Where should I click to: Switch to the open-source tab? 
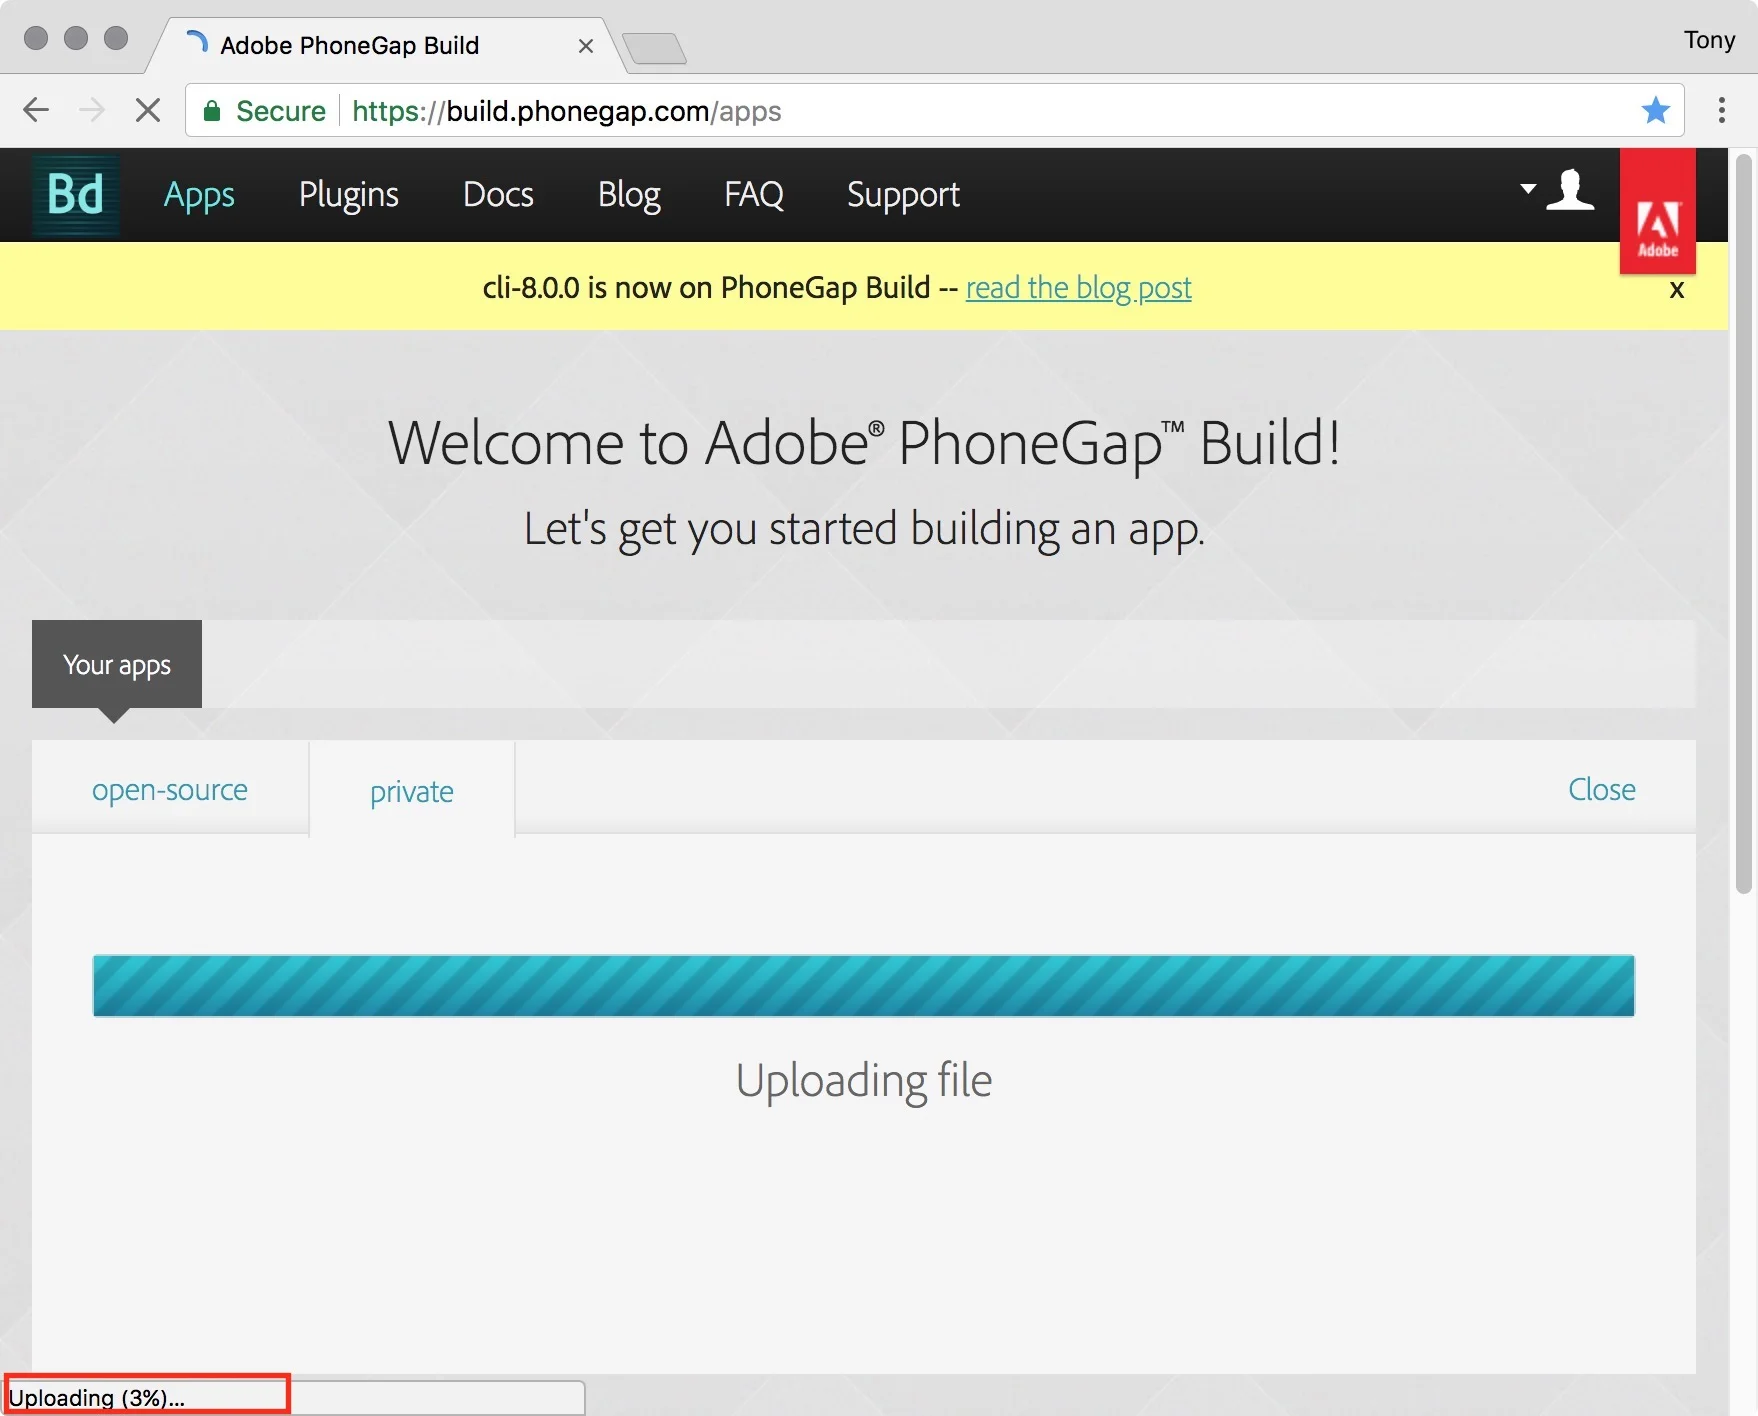pyautogui.click(x=170, y=789)
